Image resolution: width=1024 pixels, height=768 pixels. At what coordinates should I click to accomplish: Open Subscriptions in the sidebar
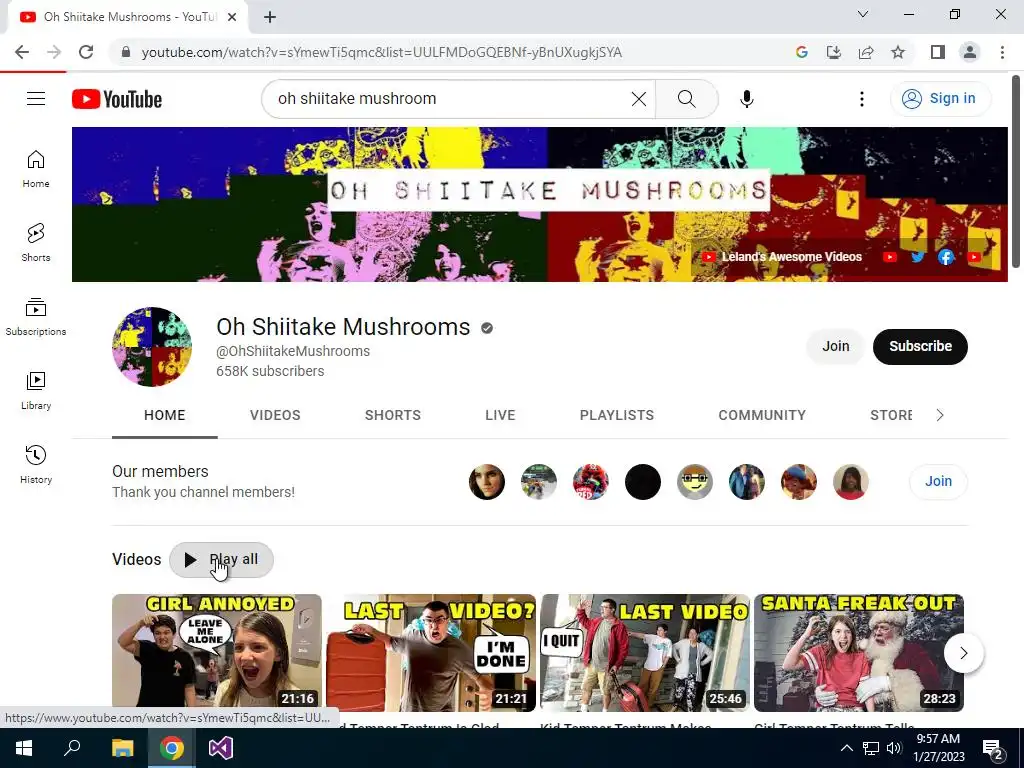(36, 317)
